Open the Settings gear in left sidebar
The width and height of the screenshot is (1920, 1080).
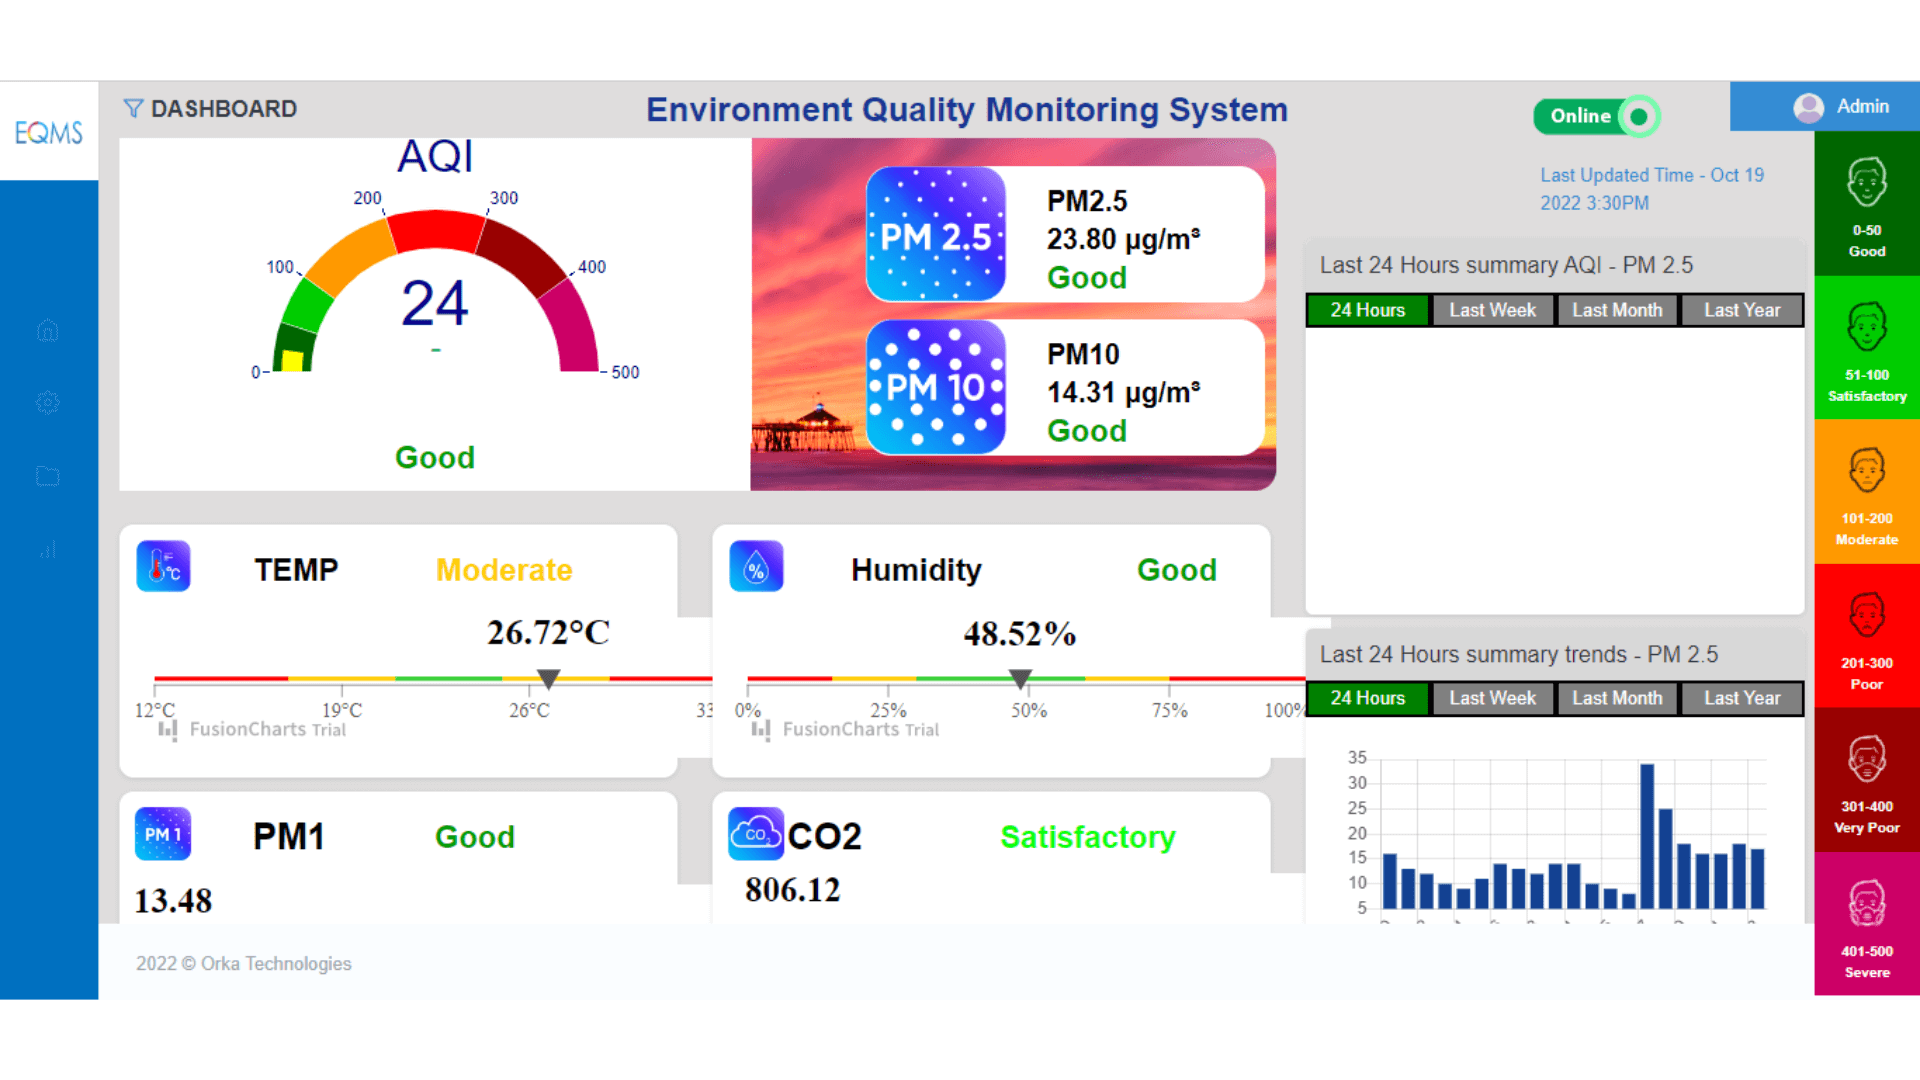coord(47,403)
